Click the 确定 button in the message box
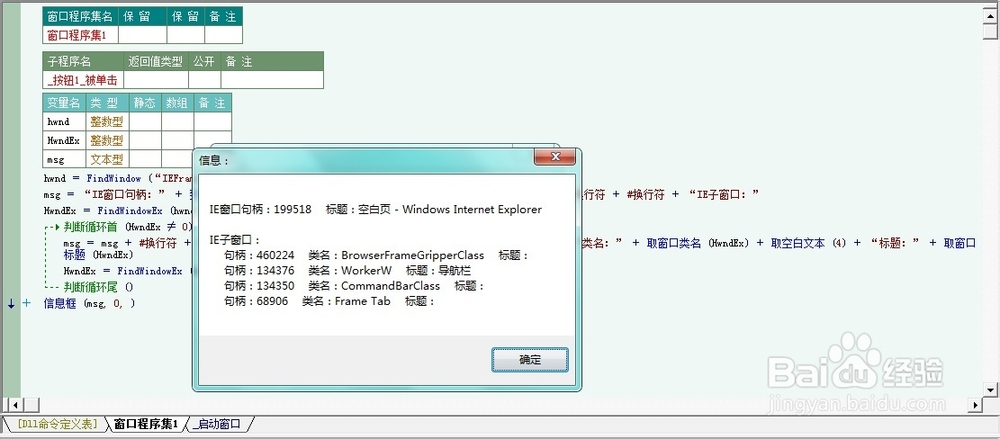Image resolution: width=1000 pixels, height=439 pixels. (530, 360)
